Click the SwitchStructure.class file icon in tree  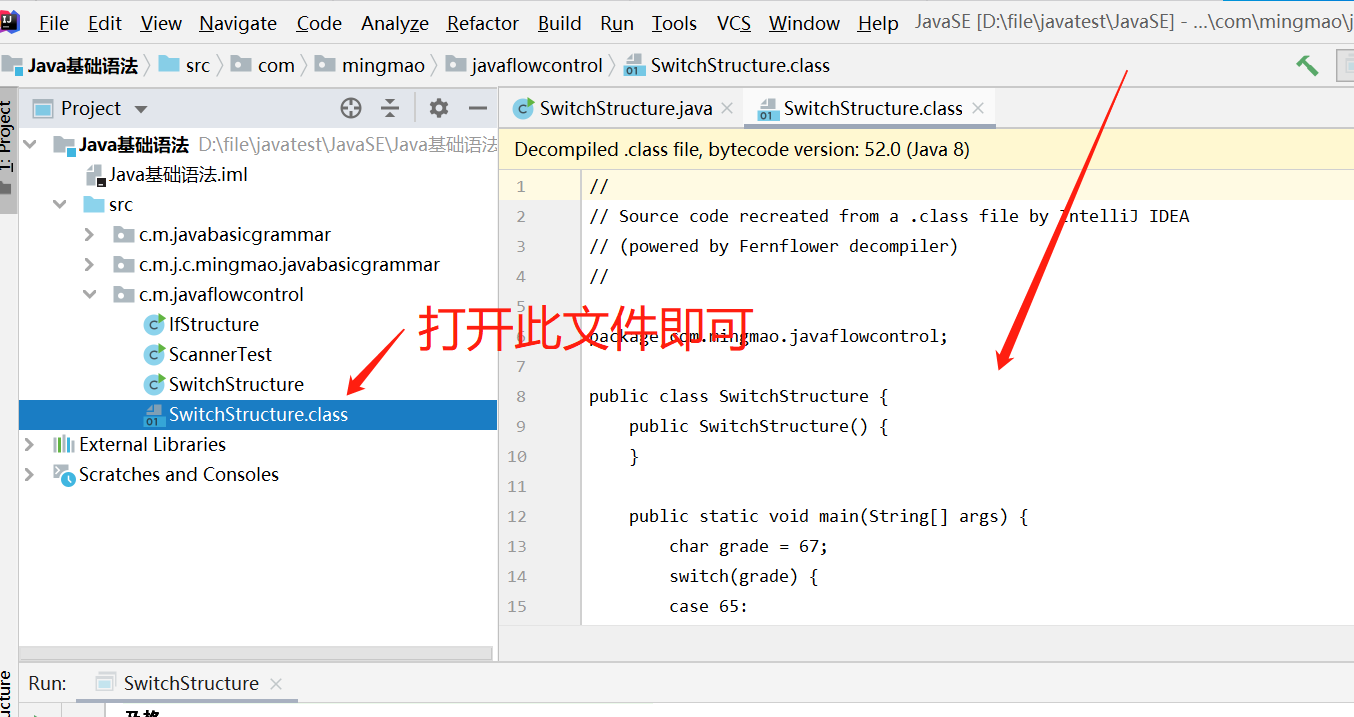click(x=154, y=415)
